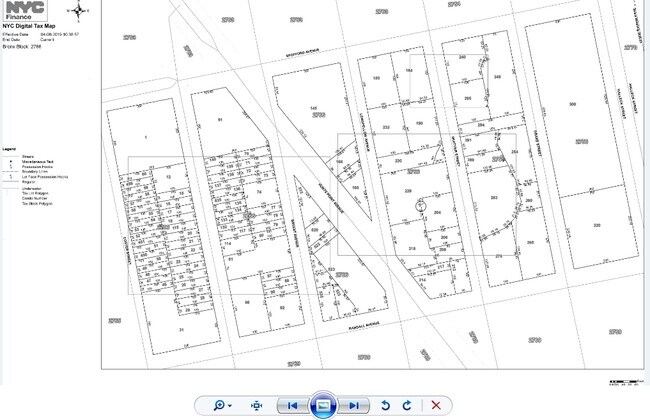
Task: Rotate the map counterclockwise
Action: [385, 404]
